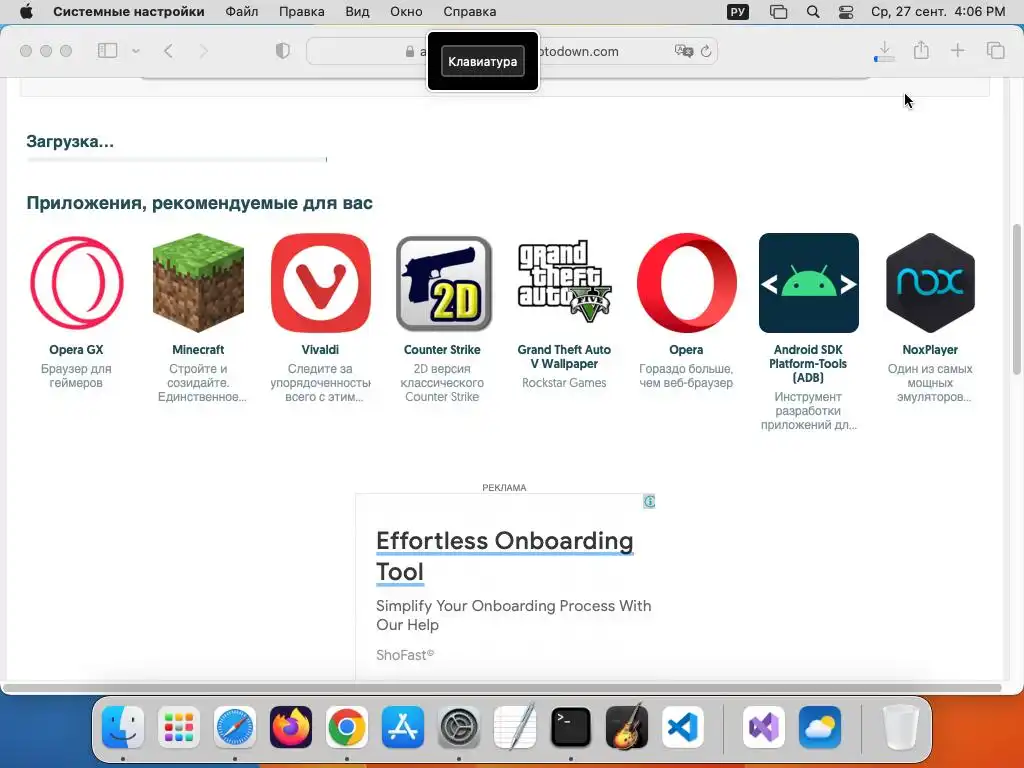Open Finder from the Dock
This screenshot has width=1024, height=768.
123,727
